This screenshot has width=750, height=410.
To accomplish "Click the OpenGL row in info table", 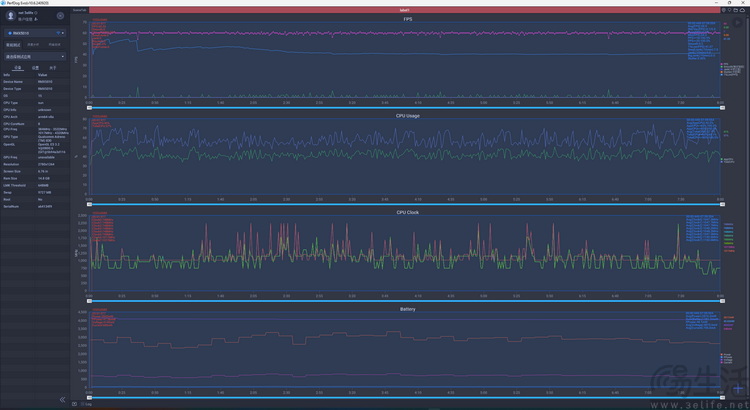I will click(35, 148).
